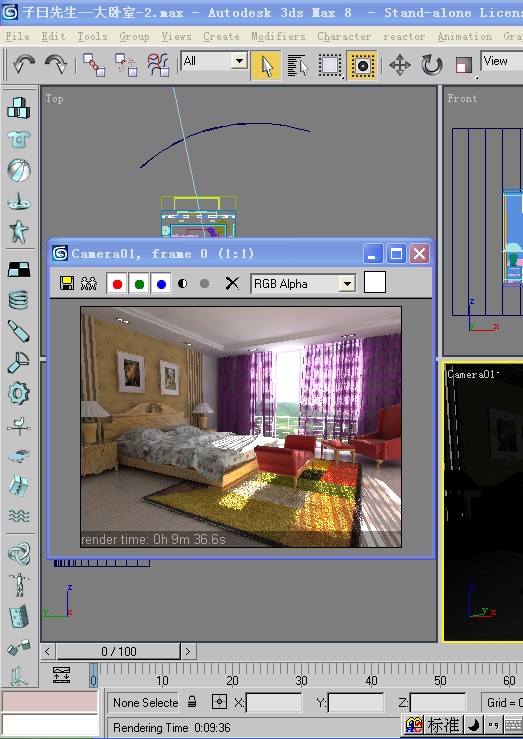Activate the Select and Rotate tool

coord(432,65)
